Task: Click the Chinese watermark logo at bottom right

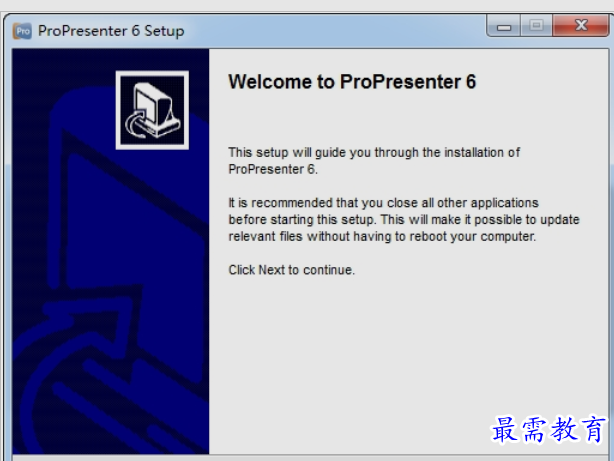Action: point(548,429)
